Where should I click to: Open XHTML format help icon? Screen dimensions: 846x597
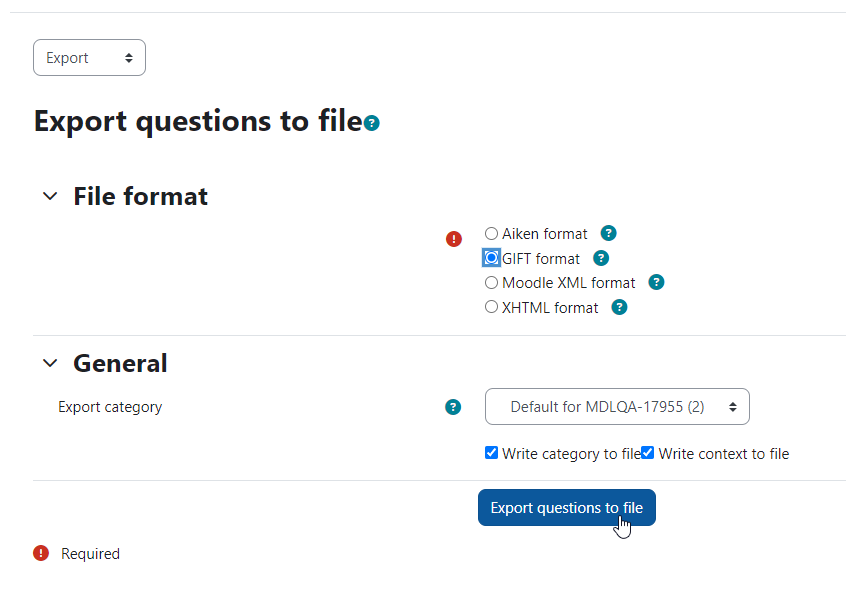tap(619, 307)
